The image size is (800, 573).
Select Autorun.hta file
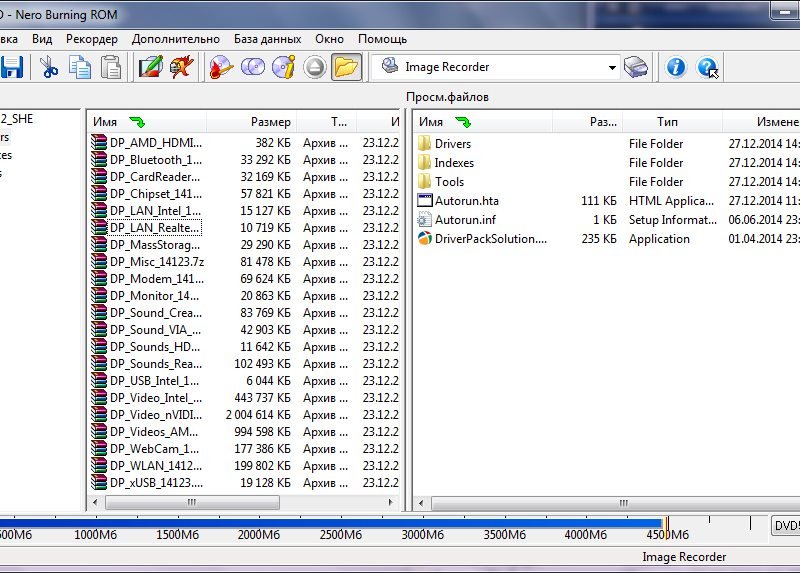tap(466, 201)
